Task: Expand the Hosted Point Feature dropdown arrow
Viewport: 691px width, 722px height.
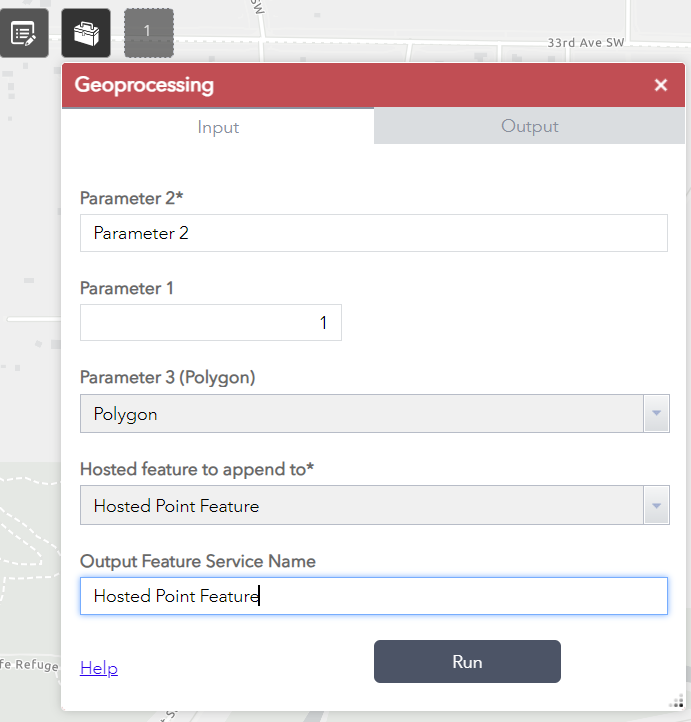Action: 656,506
